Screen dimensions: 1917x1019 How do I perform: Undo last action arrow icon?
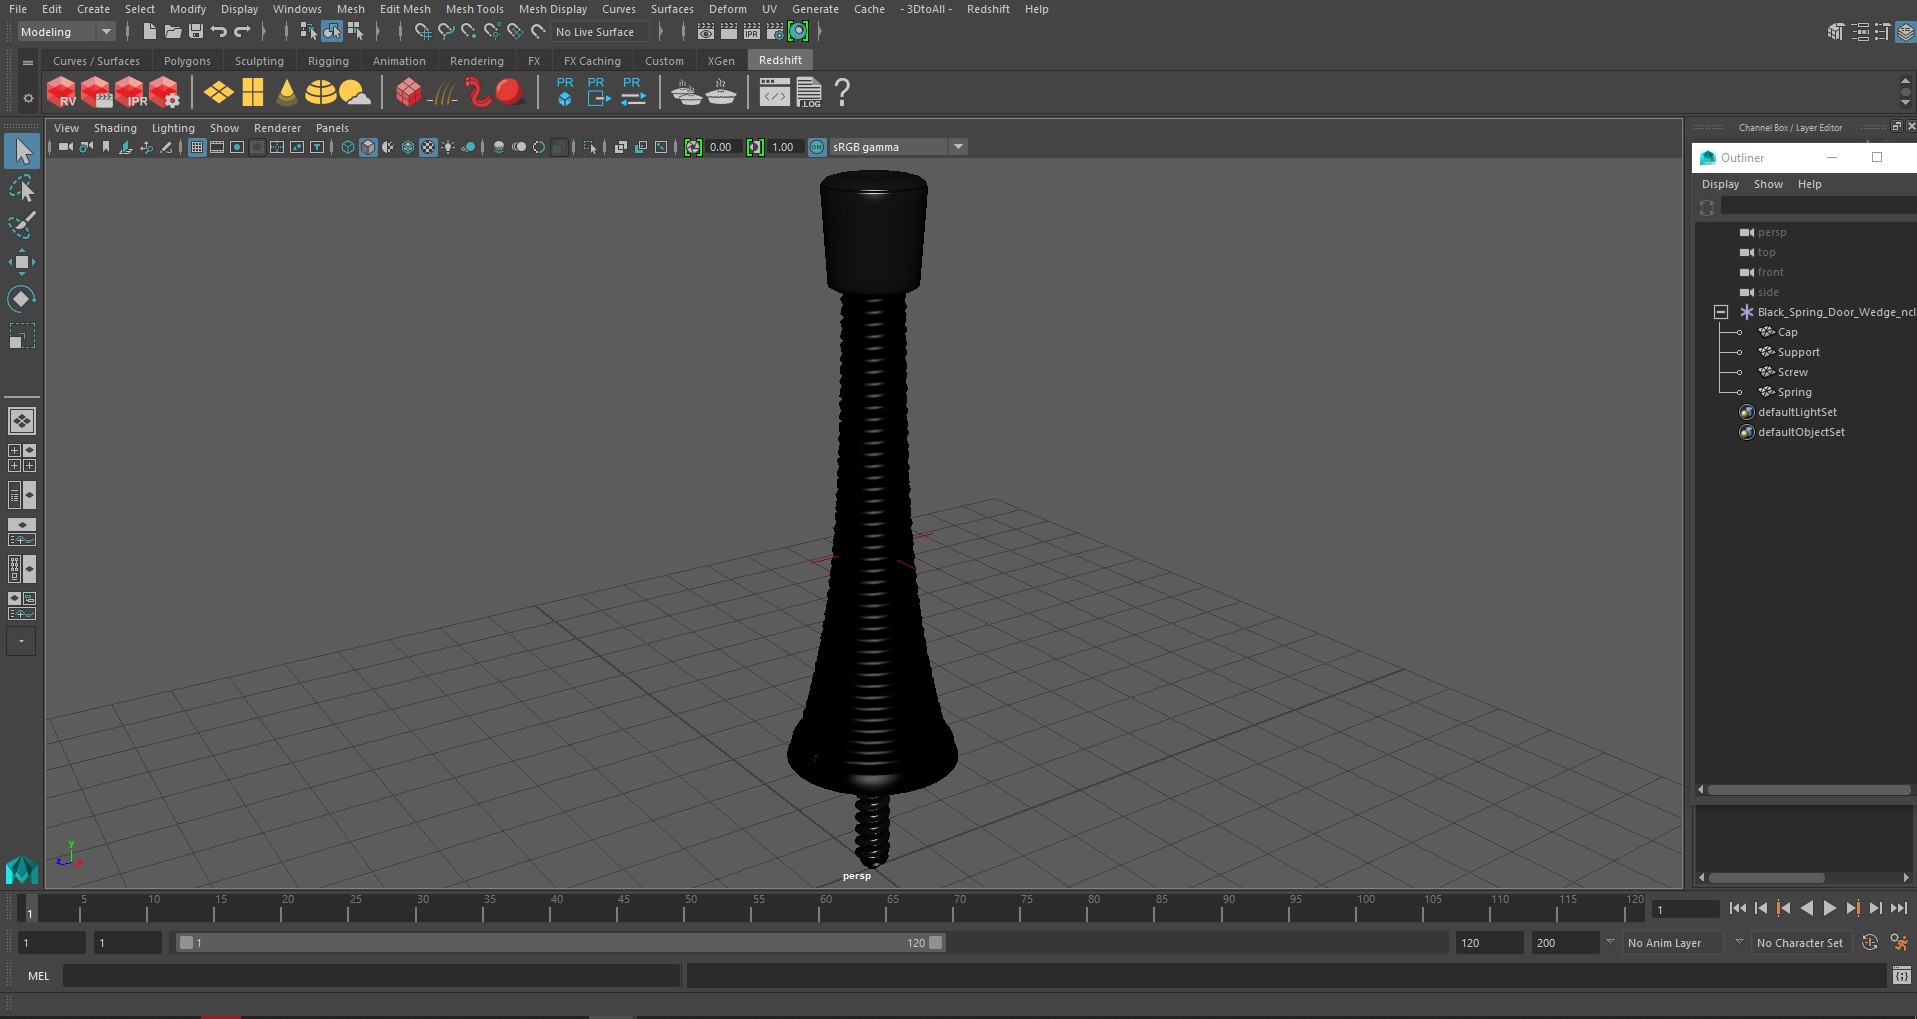coord(219,32)
